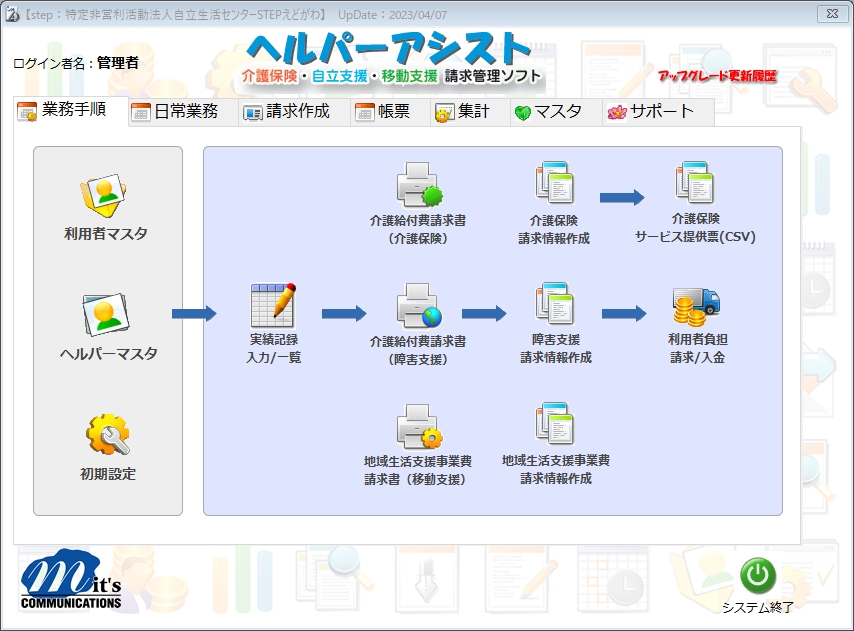Screen dimensions: 854x631
Task: Click the 実績記録 入力/一覧 label
Action: pos(274,348)
